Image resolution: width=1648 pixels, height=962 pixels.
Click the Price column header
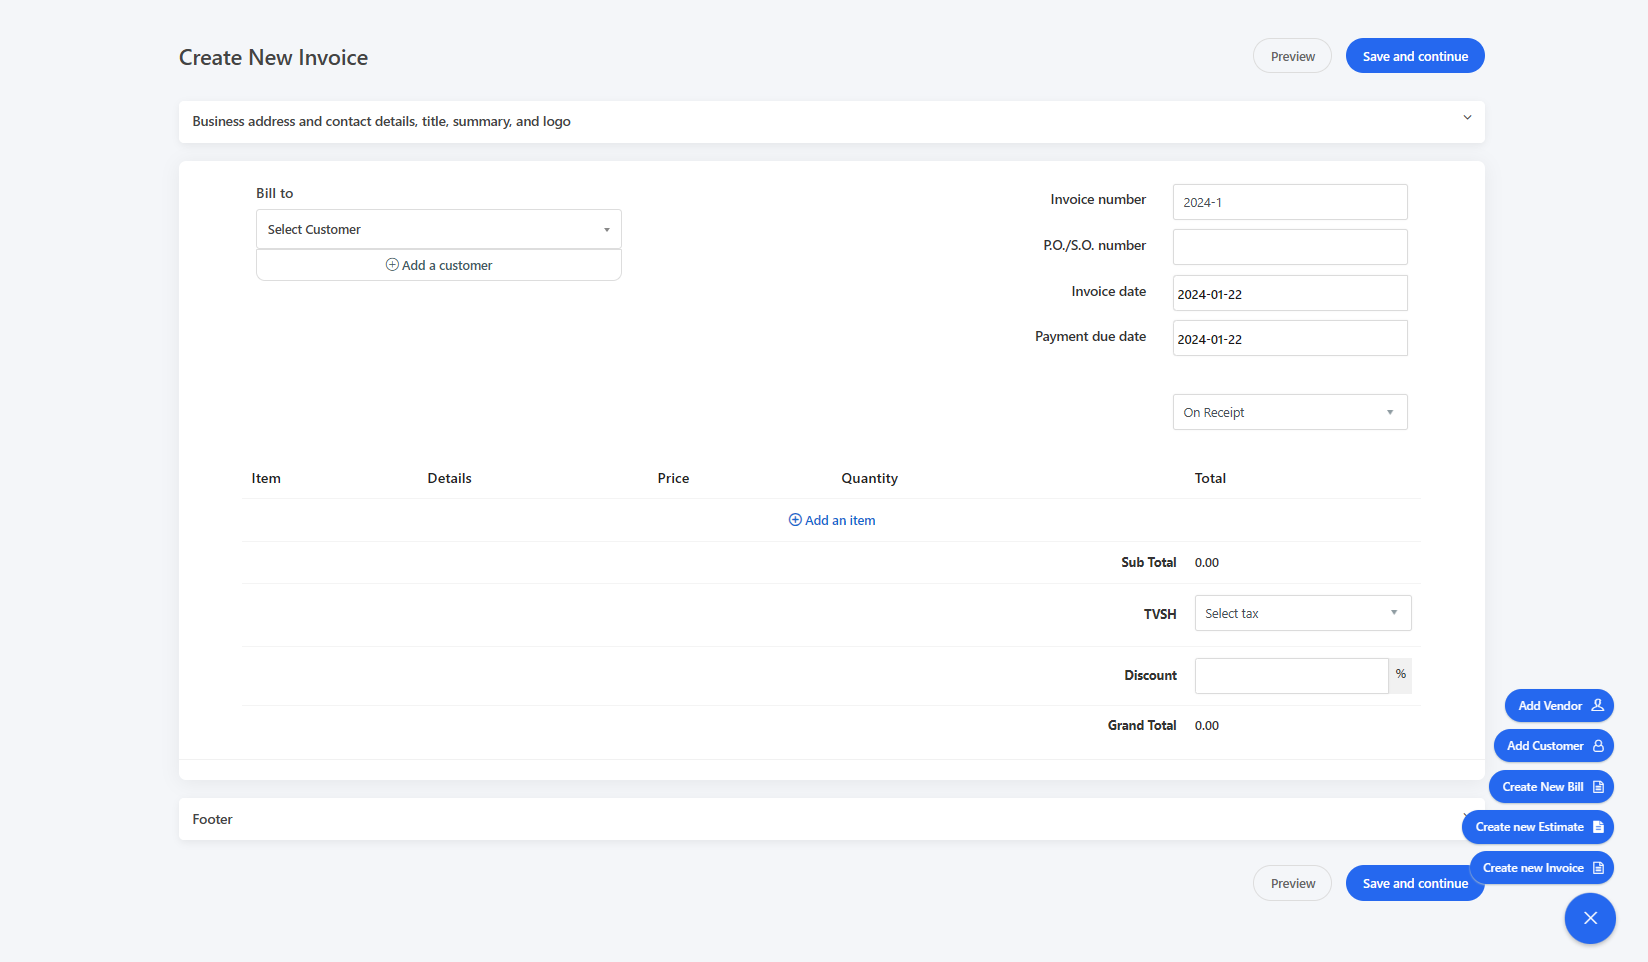click(x=673, y=478)
